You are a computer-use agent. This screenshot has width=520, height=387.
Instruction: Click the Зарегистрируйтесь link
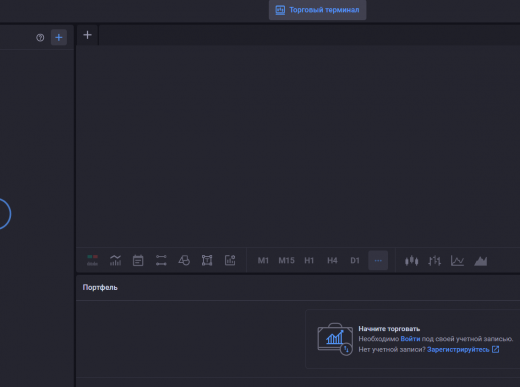pyautogui.click(x=458, y=350)
